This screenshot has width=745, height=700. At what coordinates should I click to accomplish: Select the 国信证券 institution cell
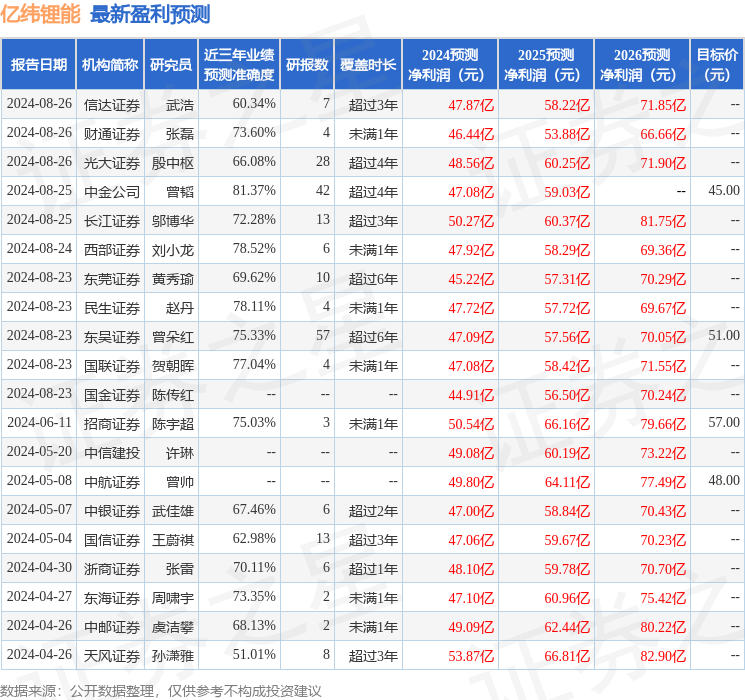(112, 540)
